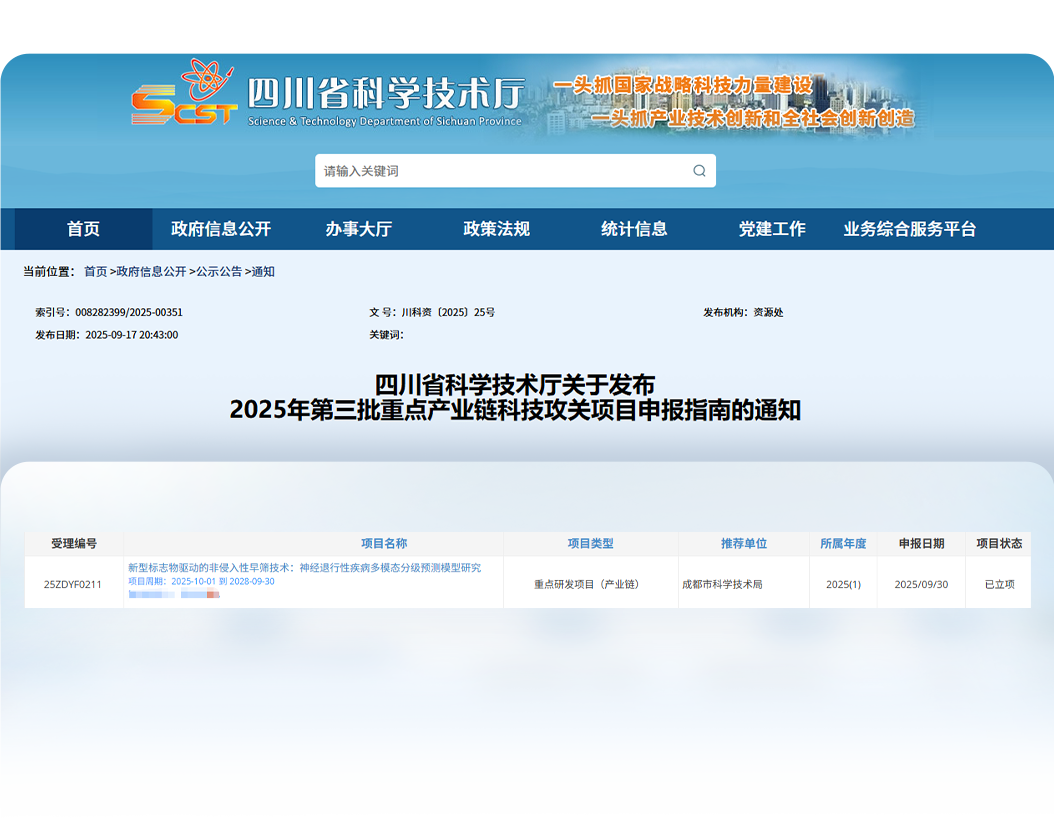Sort by the 项目名称 column header
The width and height of the screenshot is (1054, 824).
[384, 544]
